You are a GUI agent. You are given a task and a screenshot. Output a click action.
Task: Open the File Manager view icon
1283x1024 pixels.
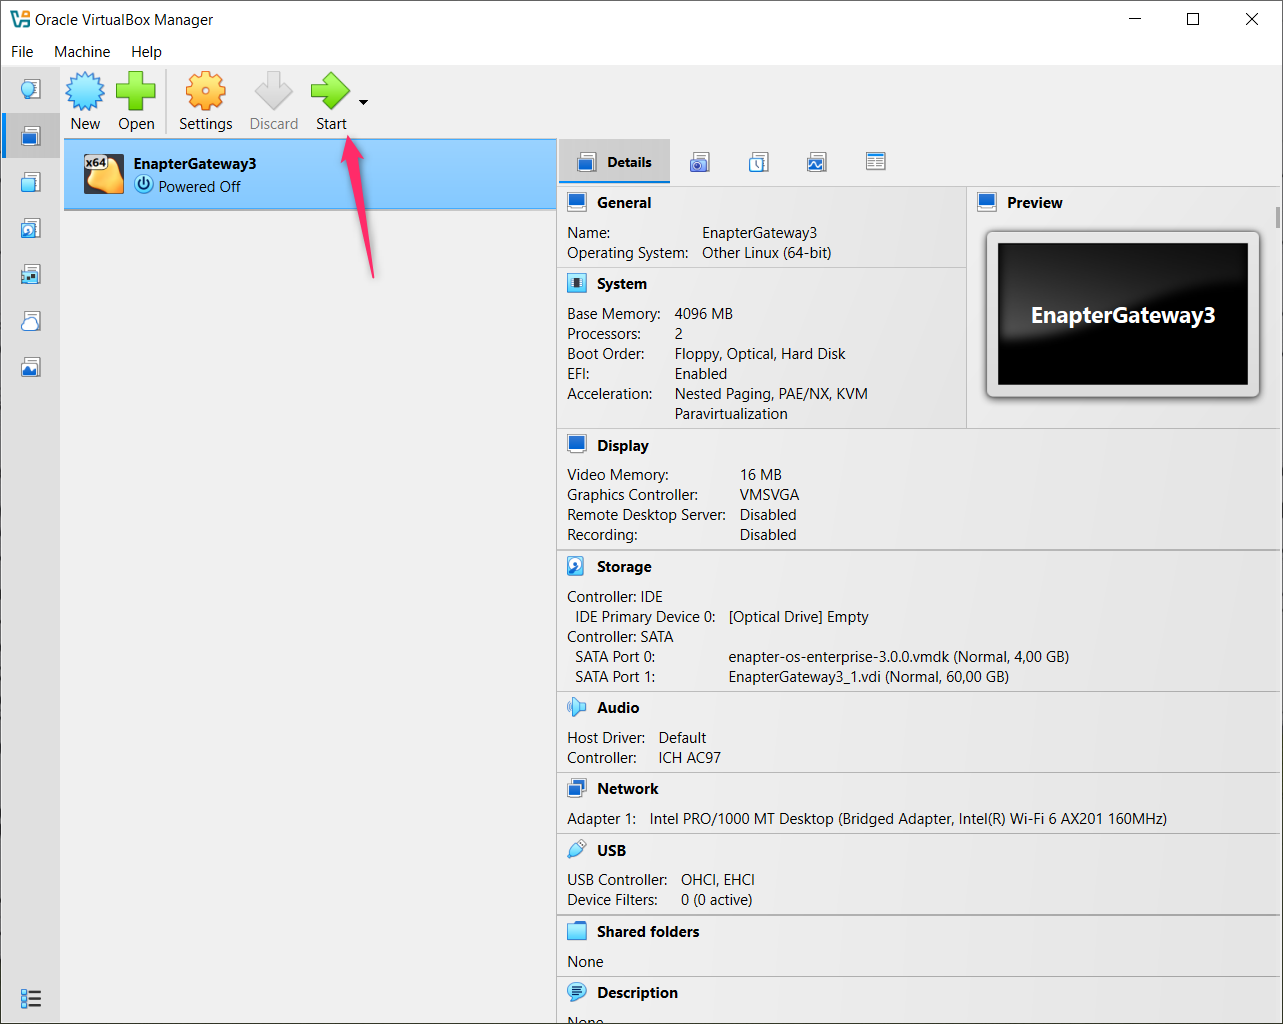[875, 161]
